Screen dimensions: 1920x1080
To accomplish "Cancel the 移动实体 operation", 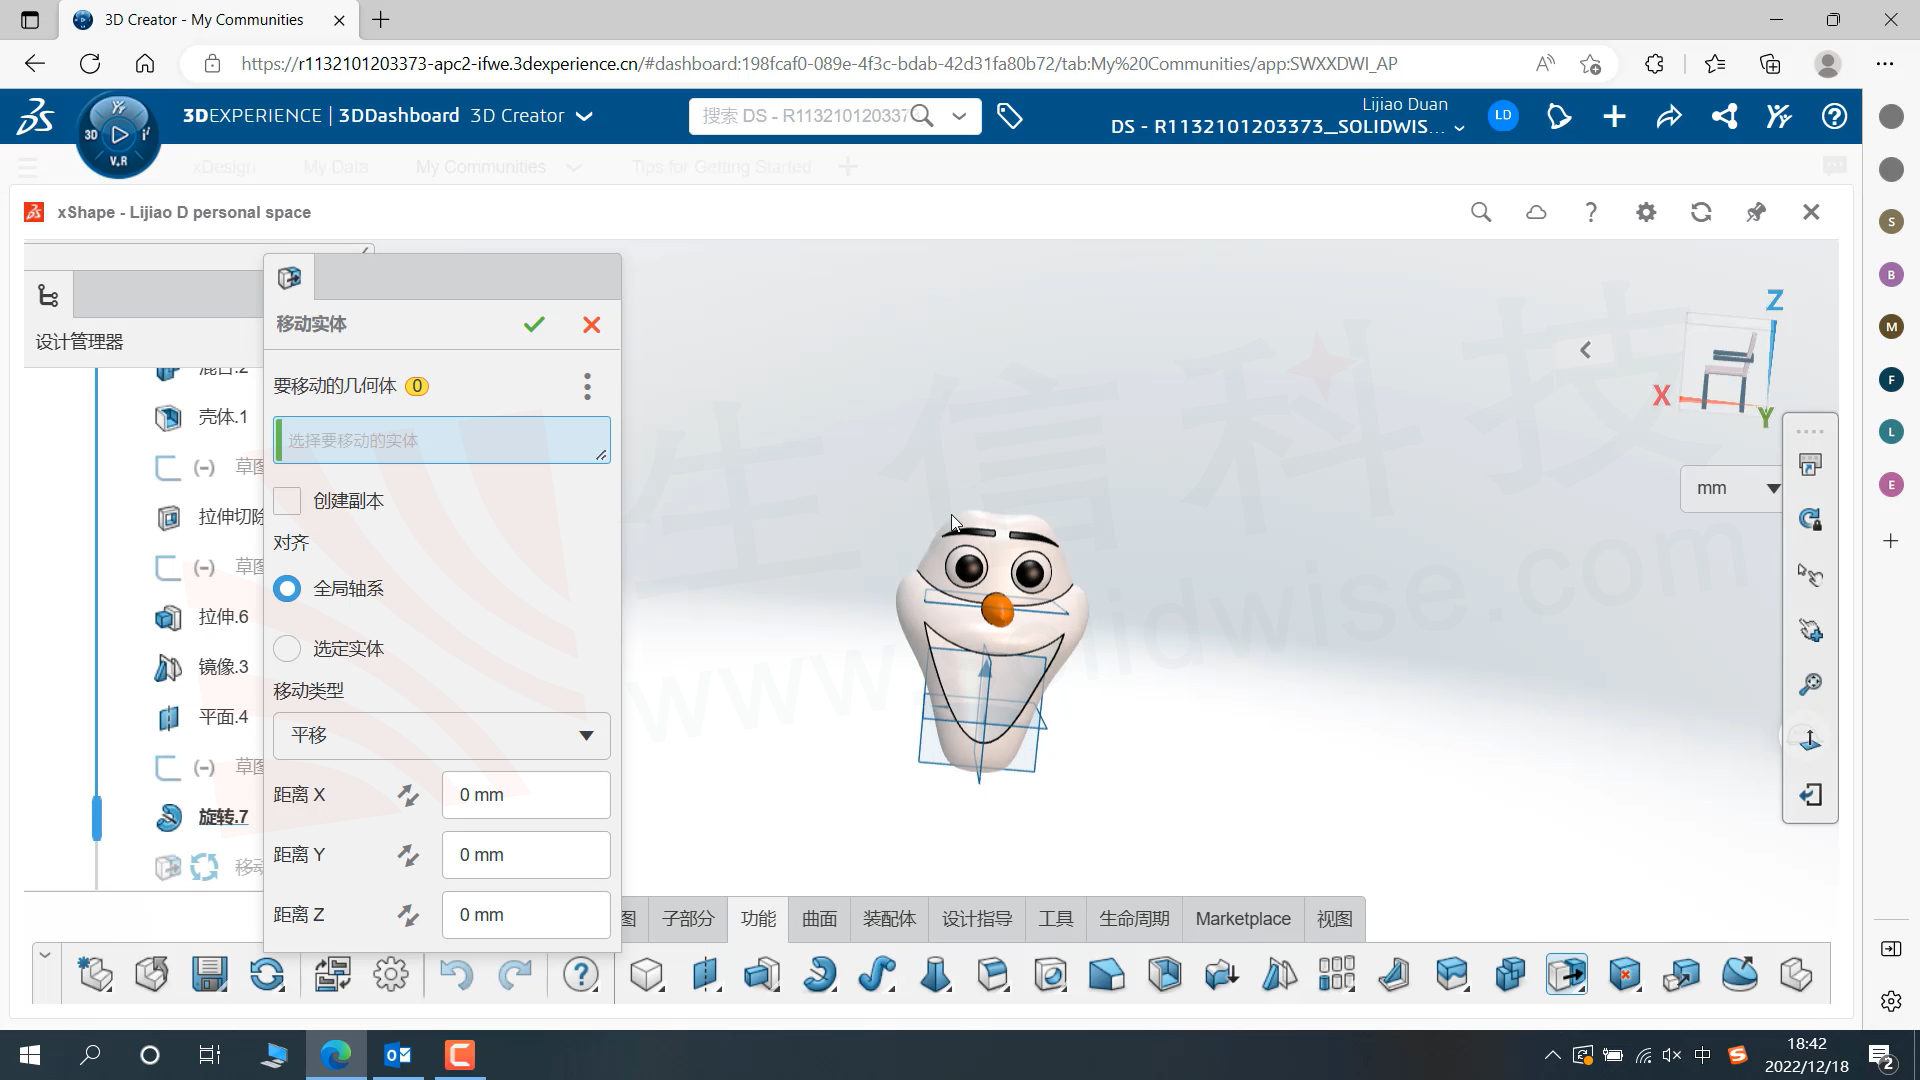I will pos(591,324).
